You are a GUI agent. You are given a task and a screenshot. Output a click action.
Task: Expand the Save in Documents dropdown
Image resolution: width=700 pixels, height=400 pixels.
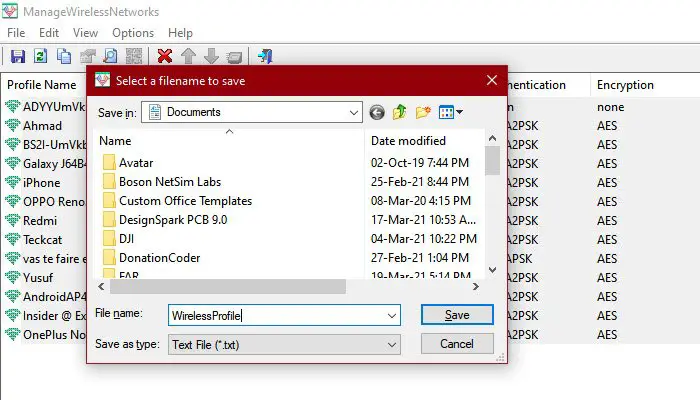(354, 112)
